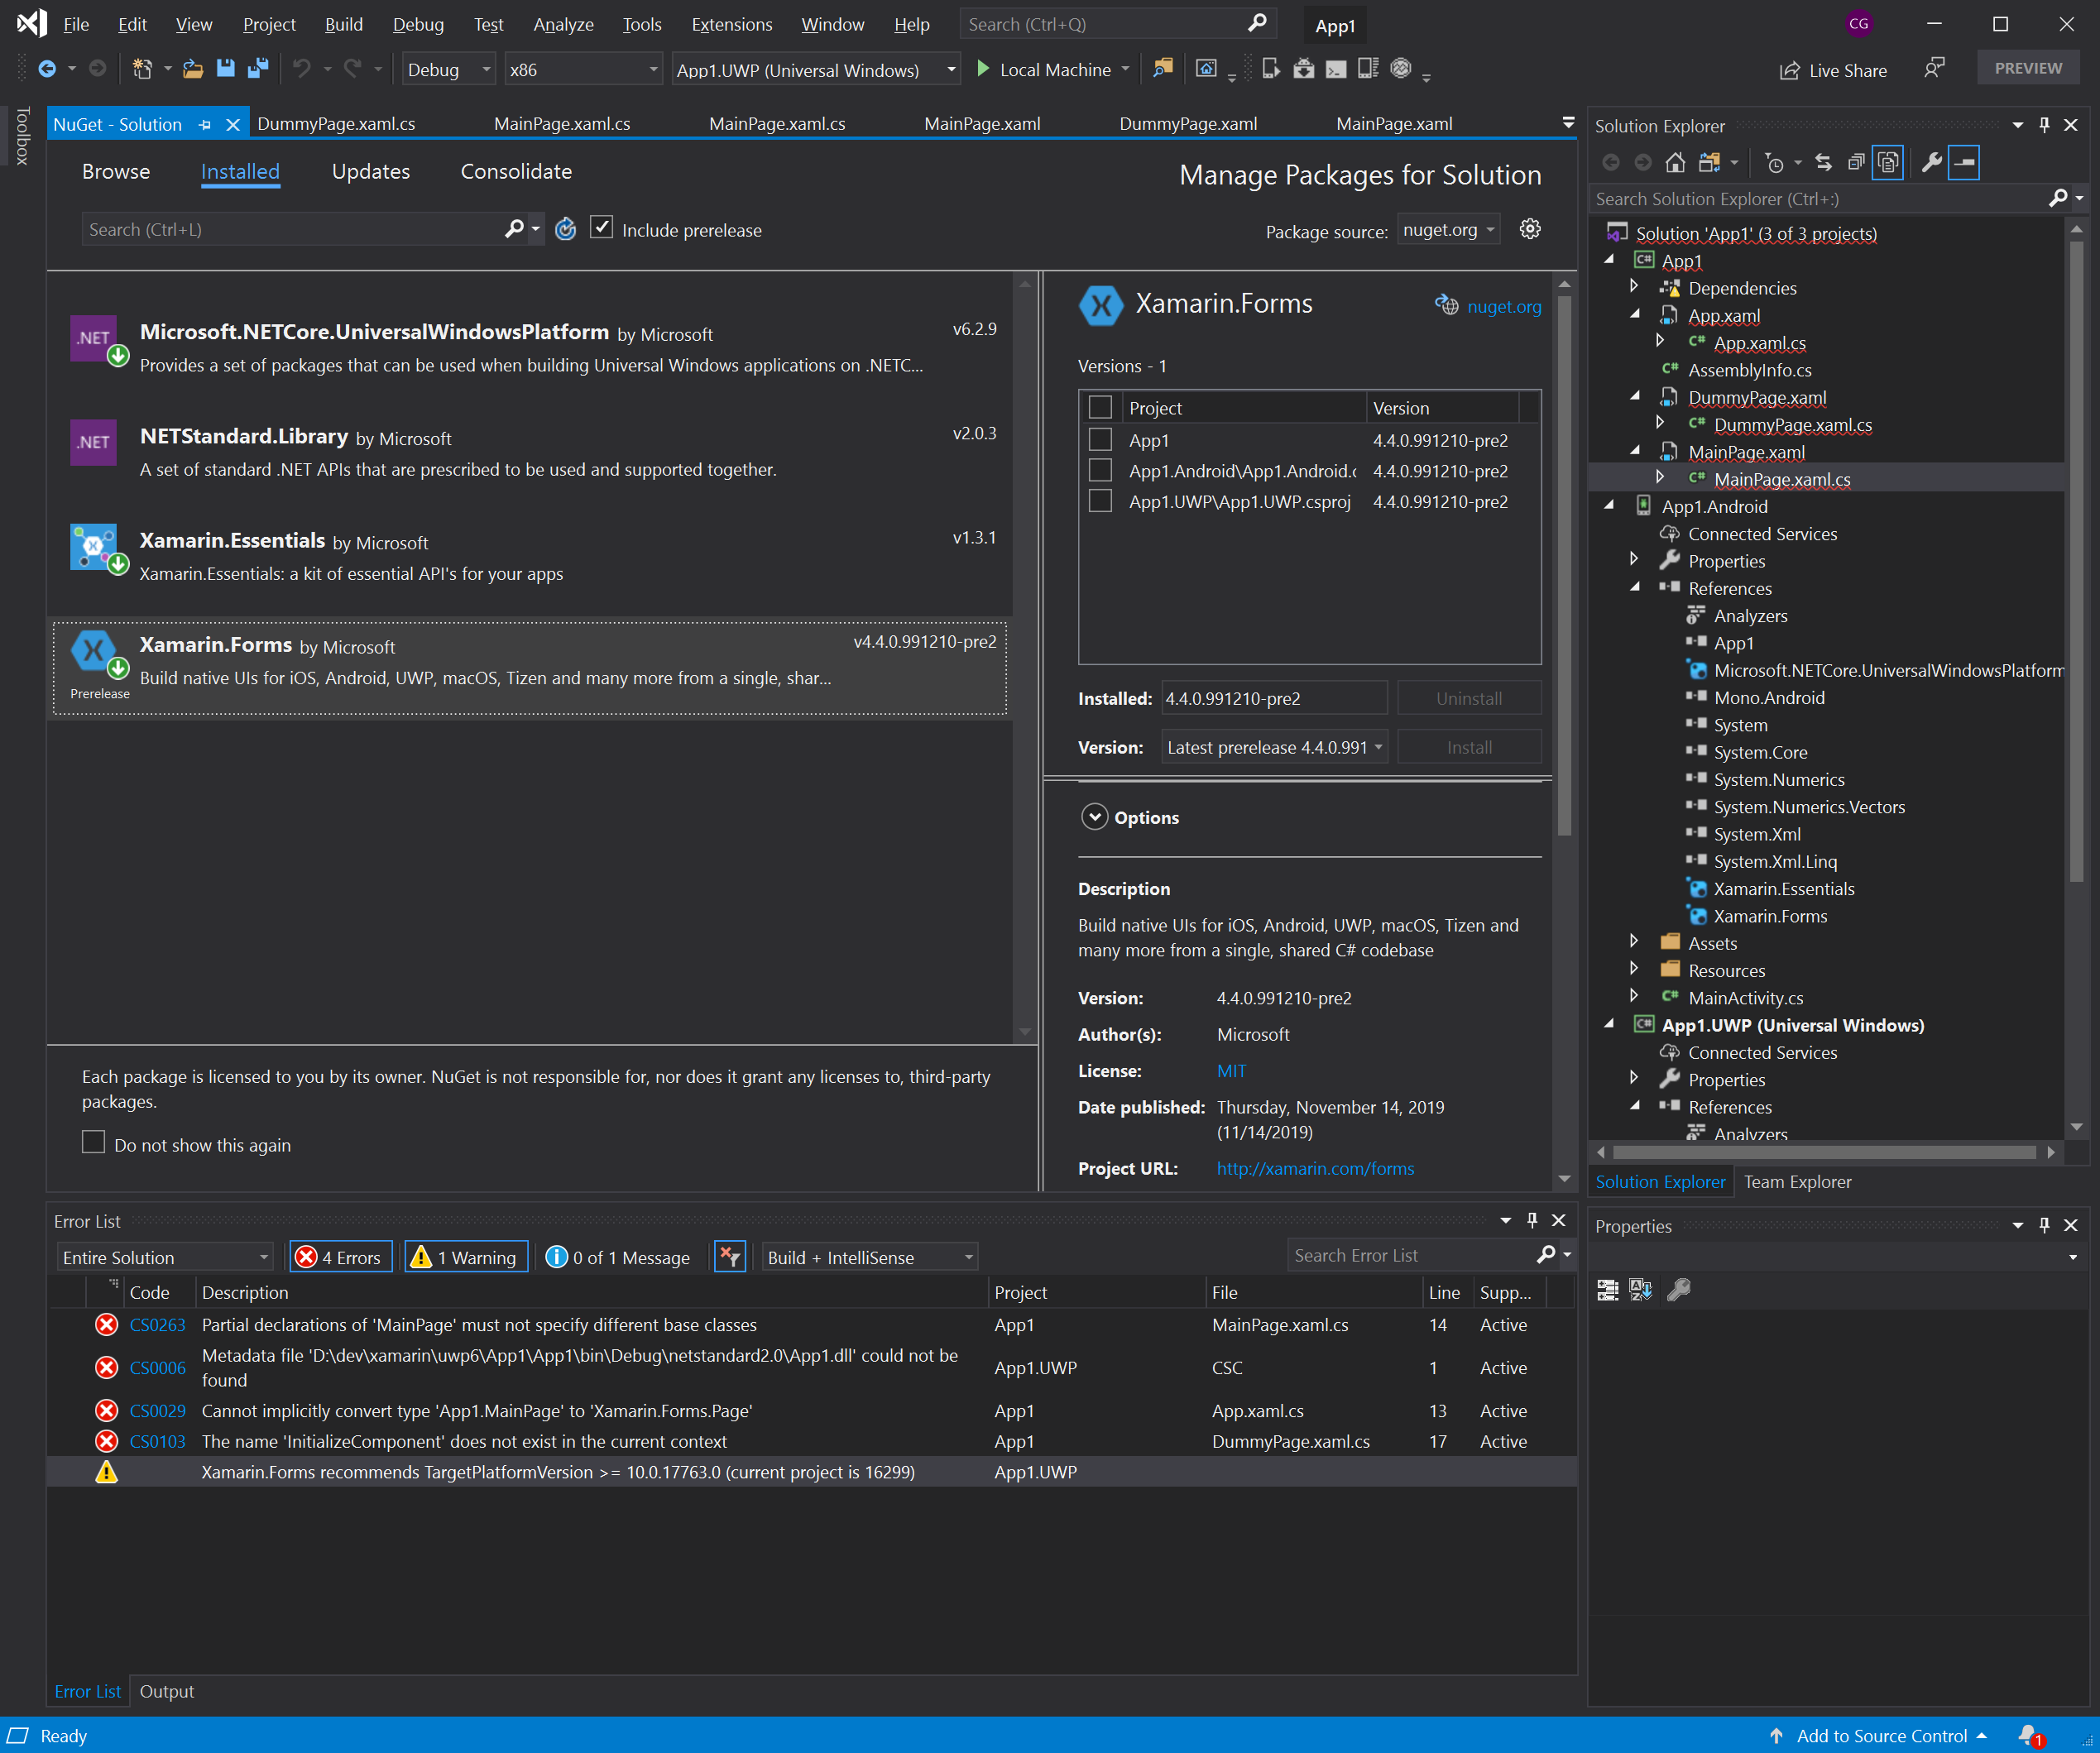
Task: Open NuGet package source settings gear
Action: [1529, 229]
